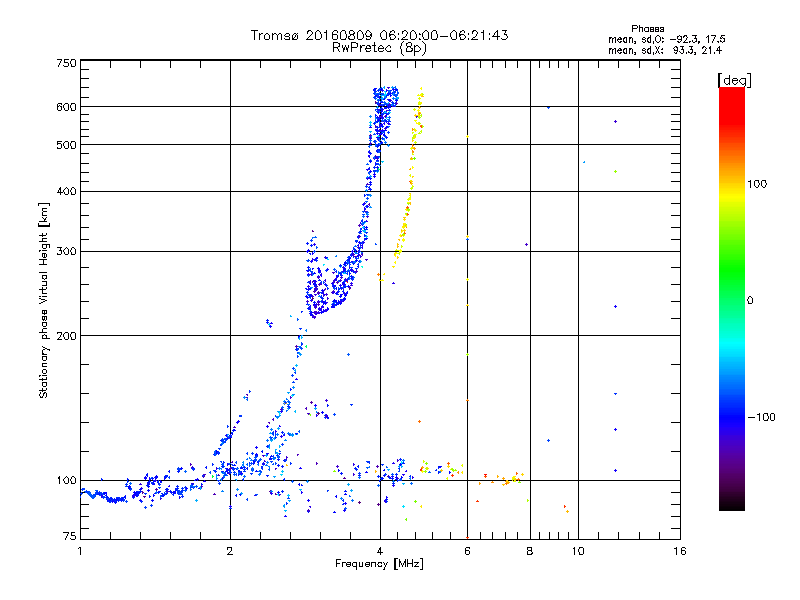Click the colorbar tick label "0"
Image resolution: width=800 pixels, height=600 pixels.
pos(750,300)
